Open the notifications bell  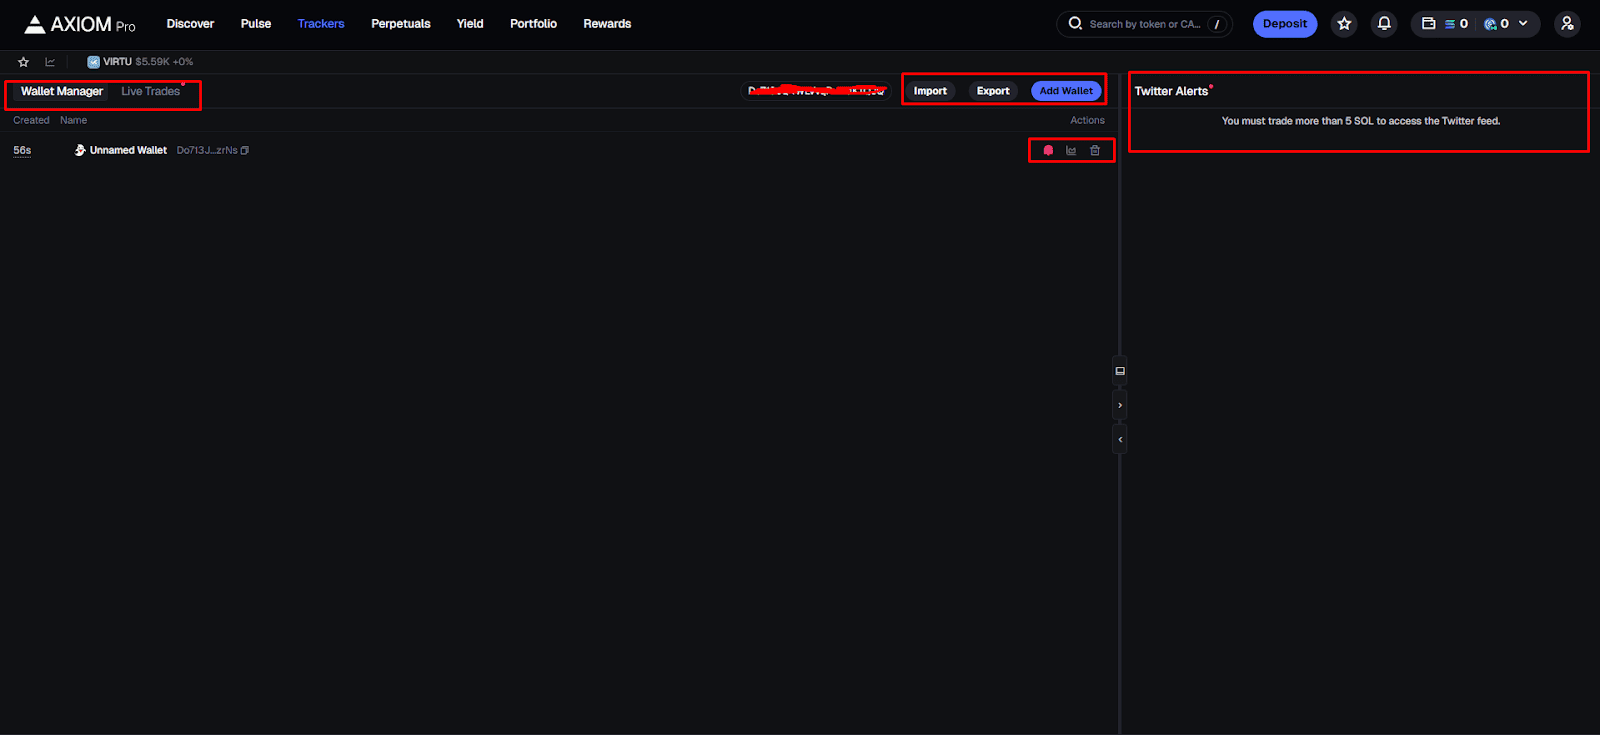pyautogui.click(x=1384, y=24)
